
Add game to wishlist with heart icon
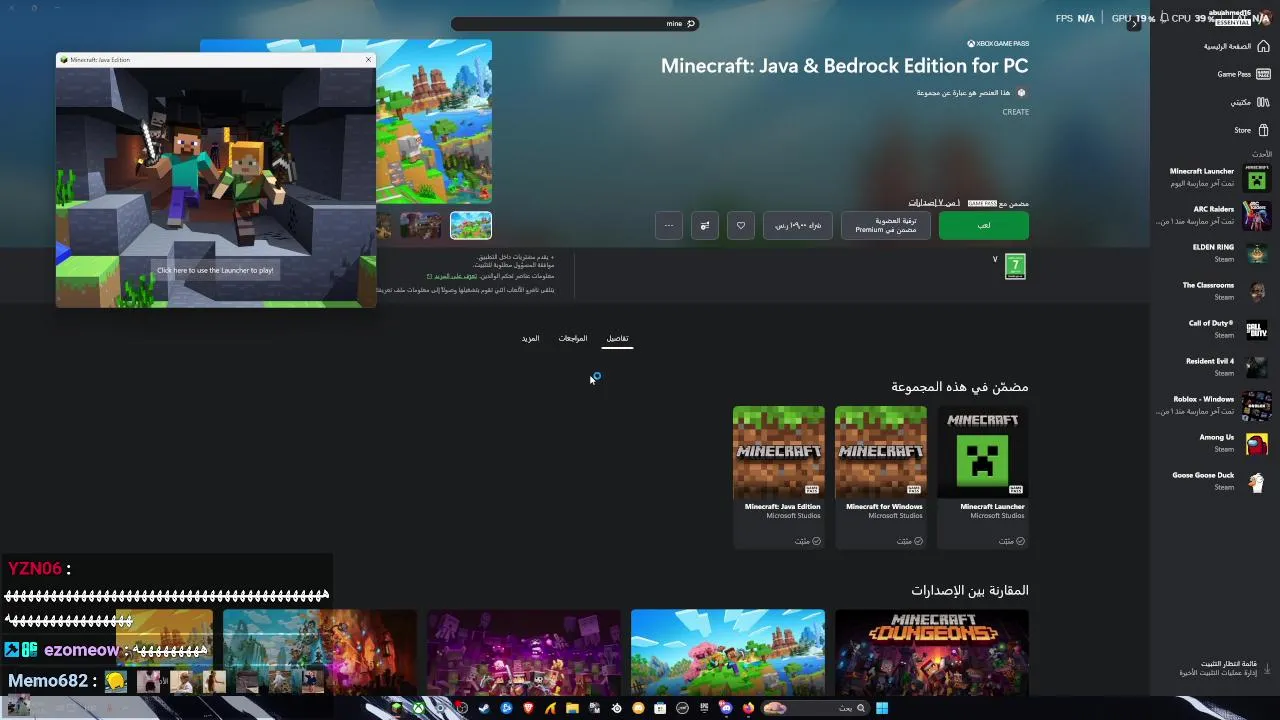click(x=741, y=225)
